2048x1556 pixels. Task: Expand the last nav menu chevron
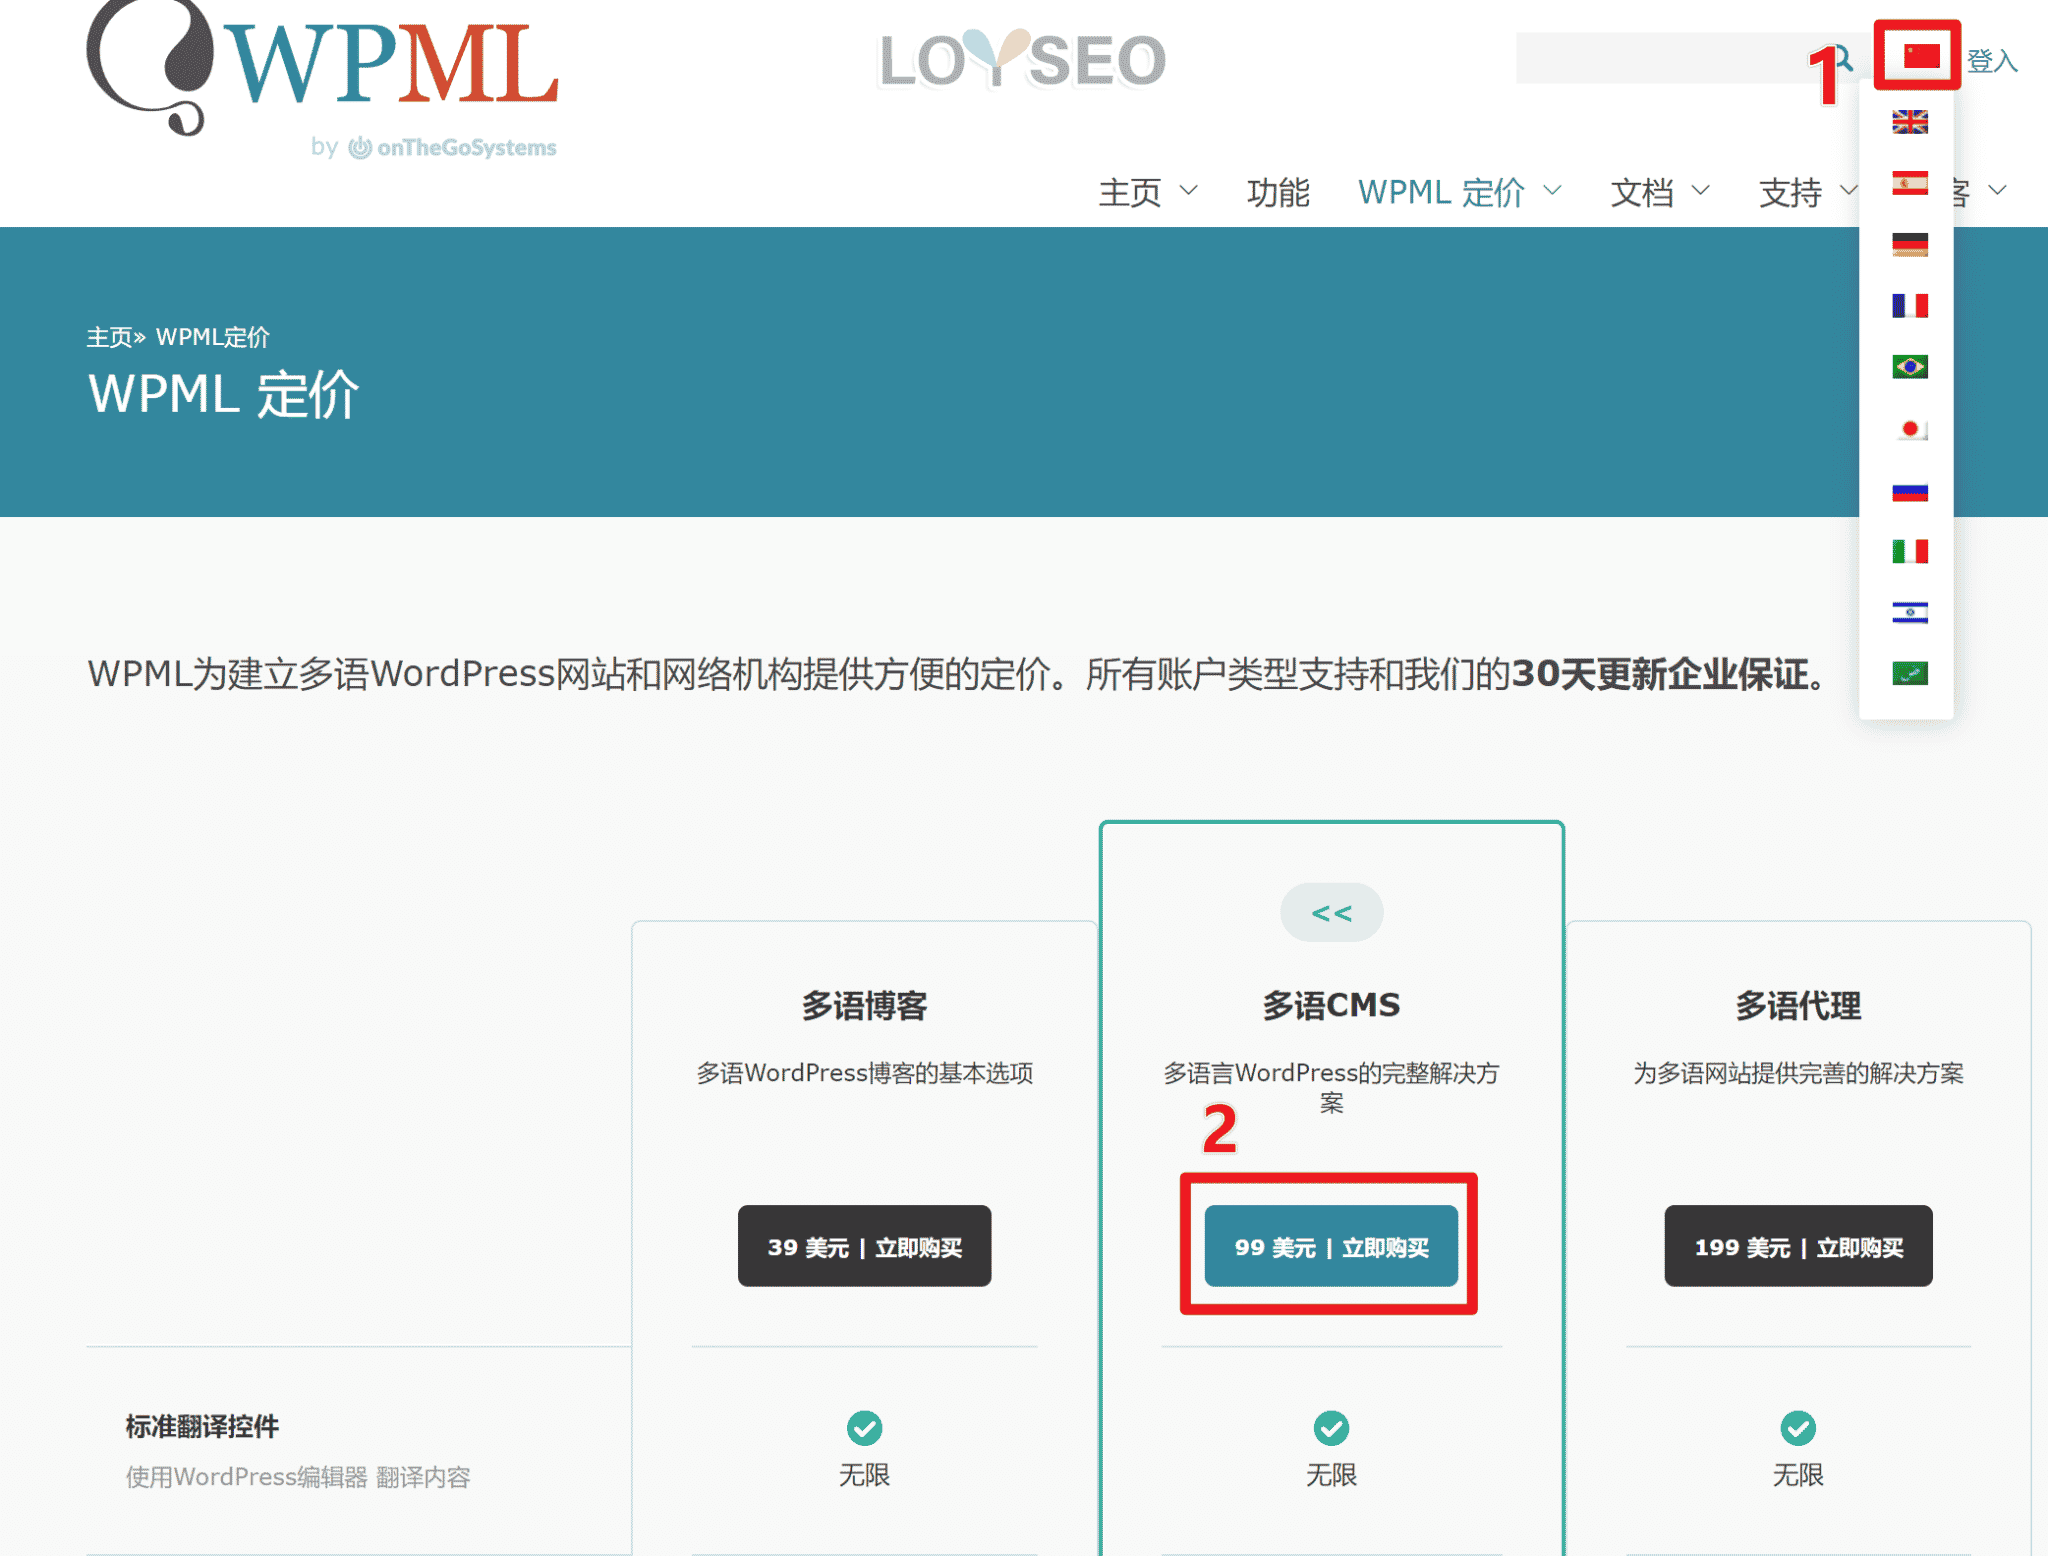[1998, 190]
